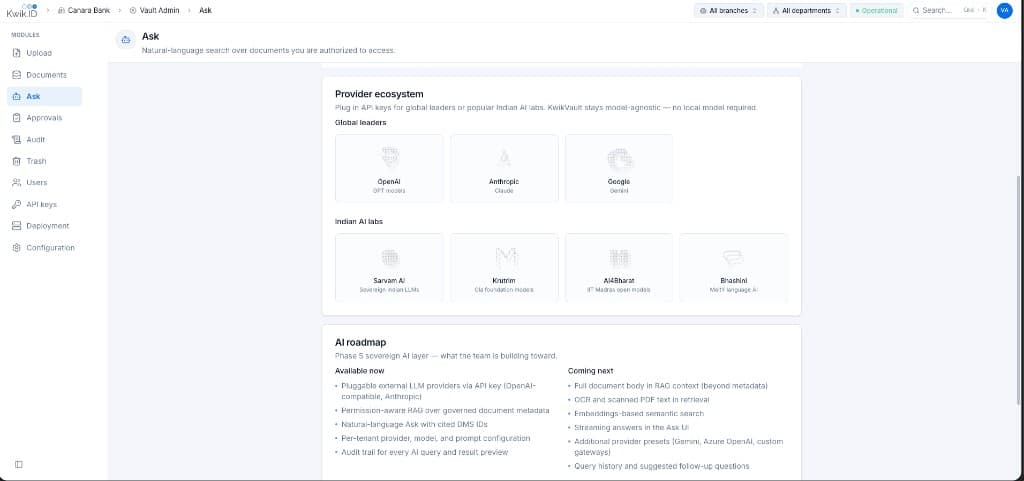Click the Documents inbox icon
Image resolution: width=1024 pixels, height=481 pixels.
tap(17, 75)
